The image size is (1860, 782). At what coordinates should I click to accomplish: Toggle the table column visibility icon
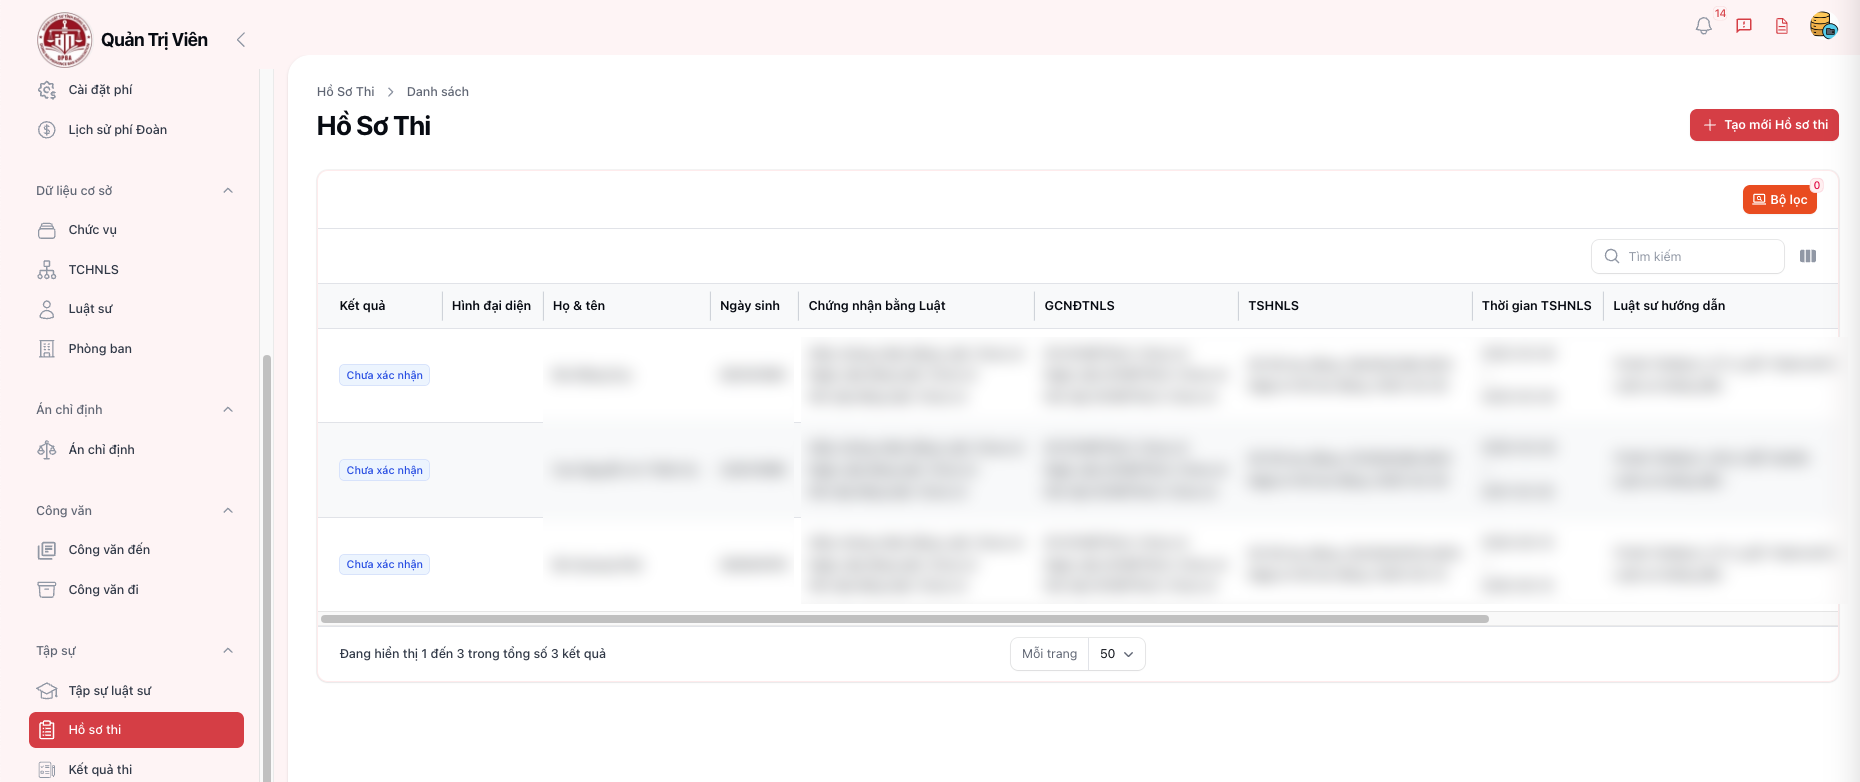click(x=1807, y=256)
